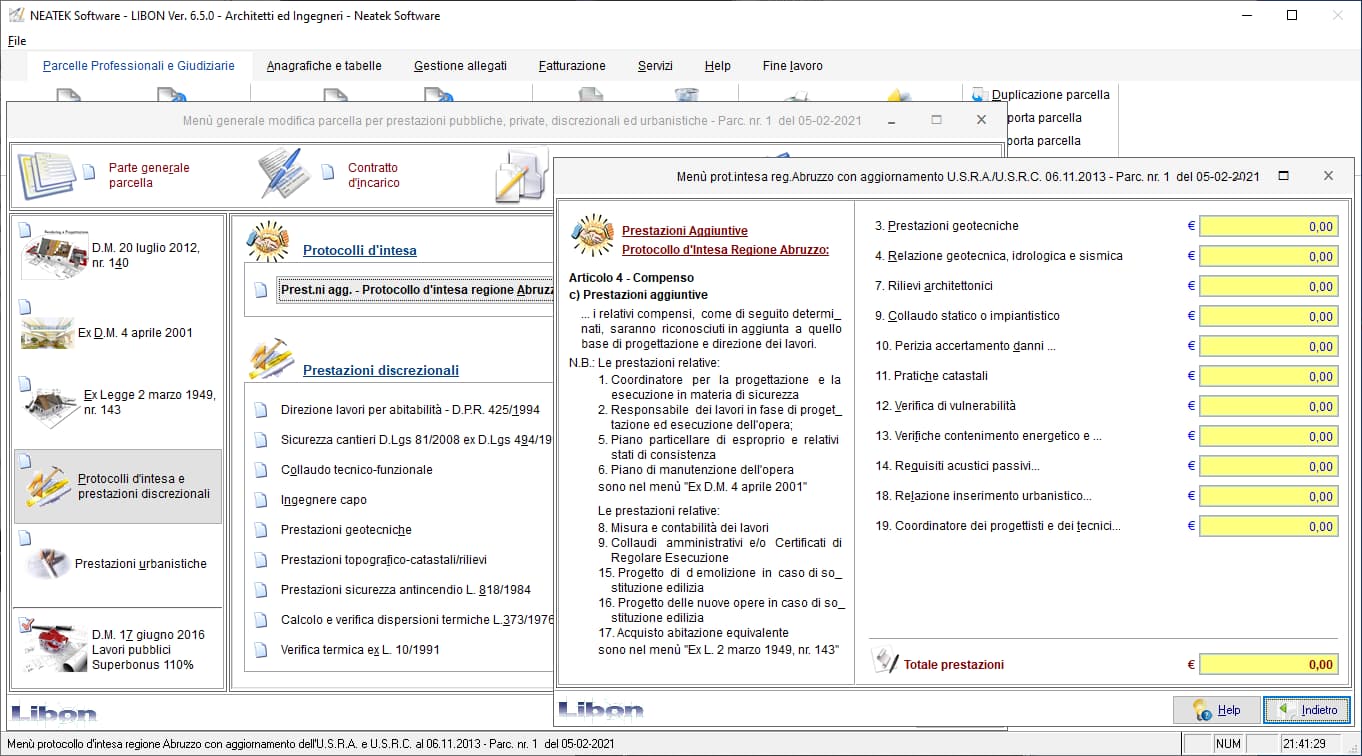Click 18. Relazione inserimento urbanistico field
Image resolution: width=1362 pixels, height=756 pixels.
(1268, 497)
